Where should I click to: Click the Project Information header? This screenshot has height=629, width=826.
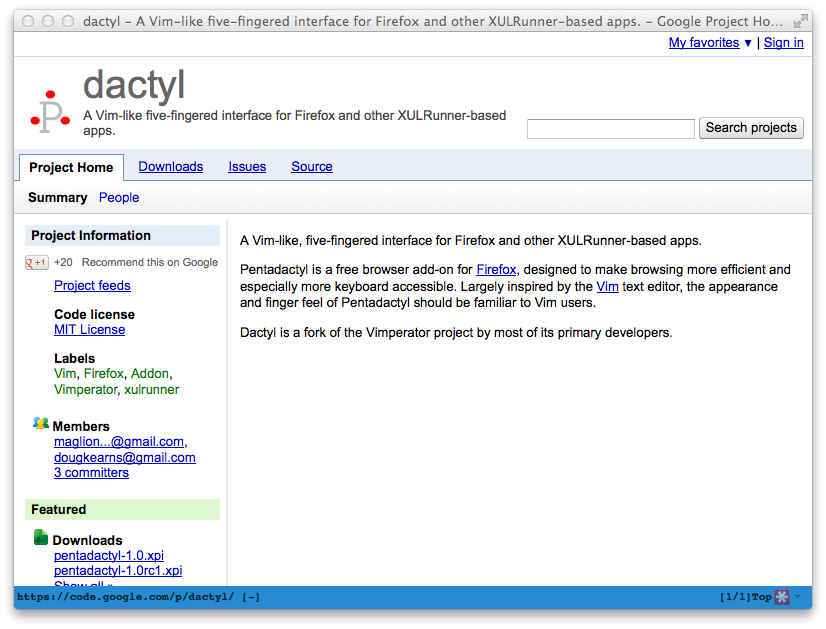(122, 235)
